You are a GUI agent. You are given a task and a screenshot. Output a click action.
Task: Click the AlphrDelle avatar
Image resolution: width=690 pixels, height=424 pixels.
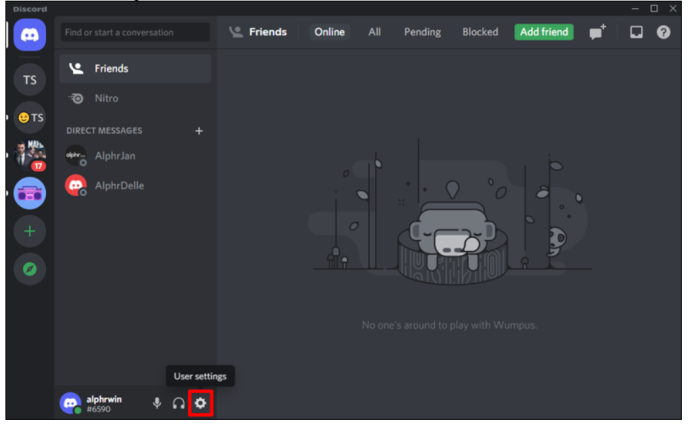(x=76, y=186)
